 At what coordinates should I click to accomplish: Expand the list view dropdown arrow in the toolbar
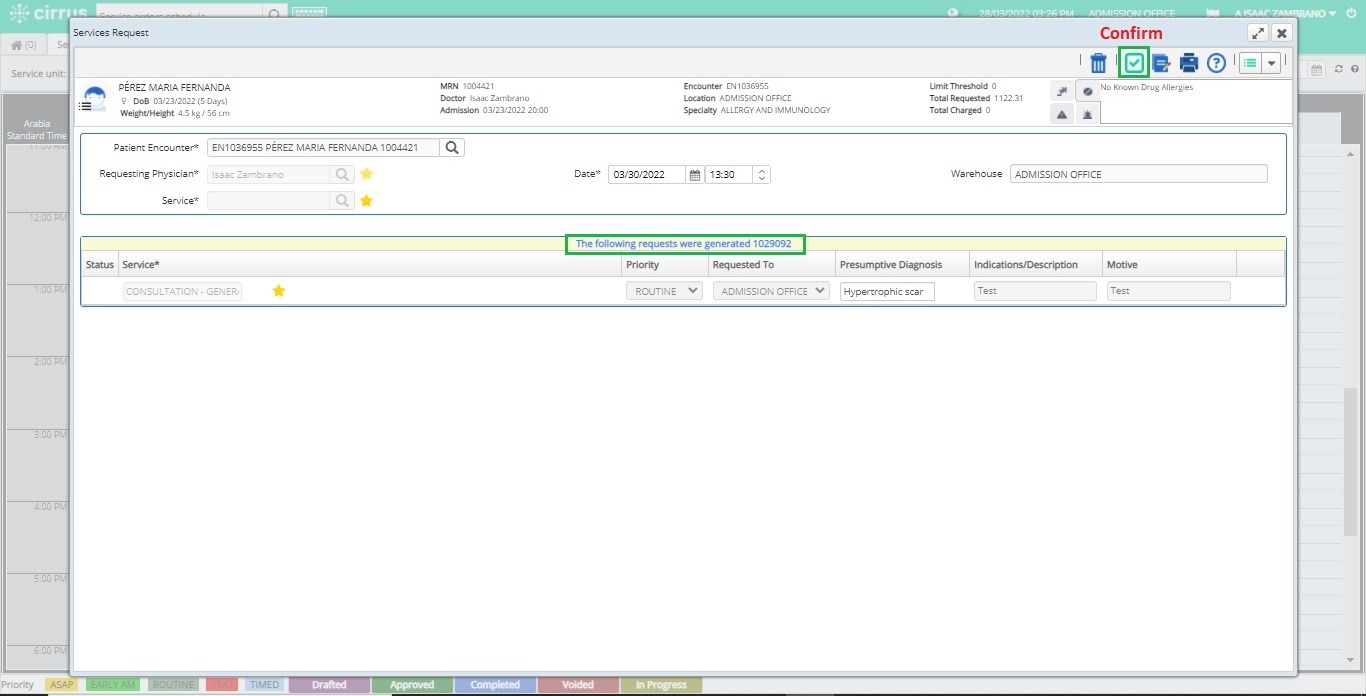[x=1271, y=63]
